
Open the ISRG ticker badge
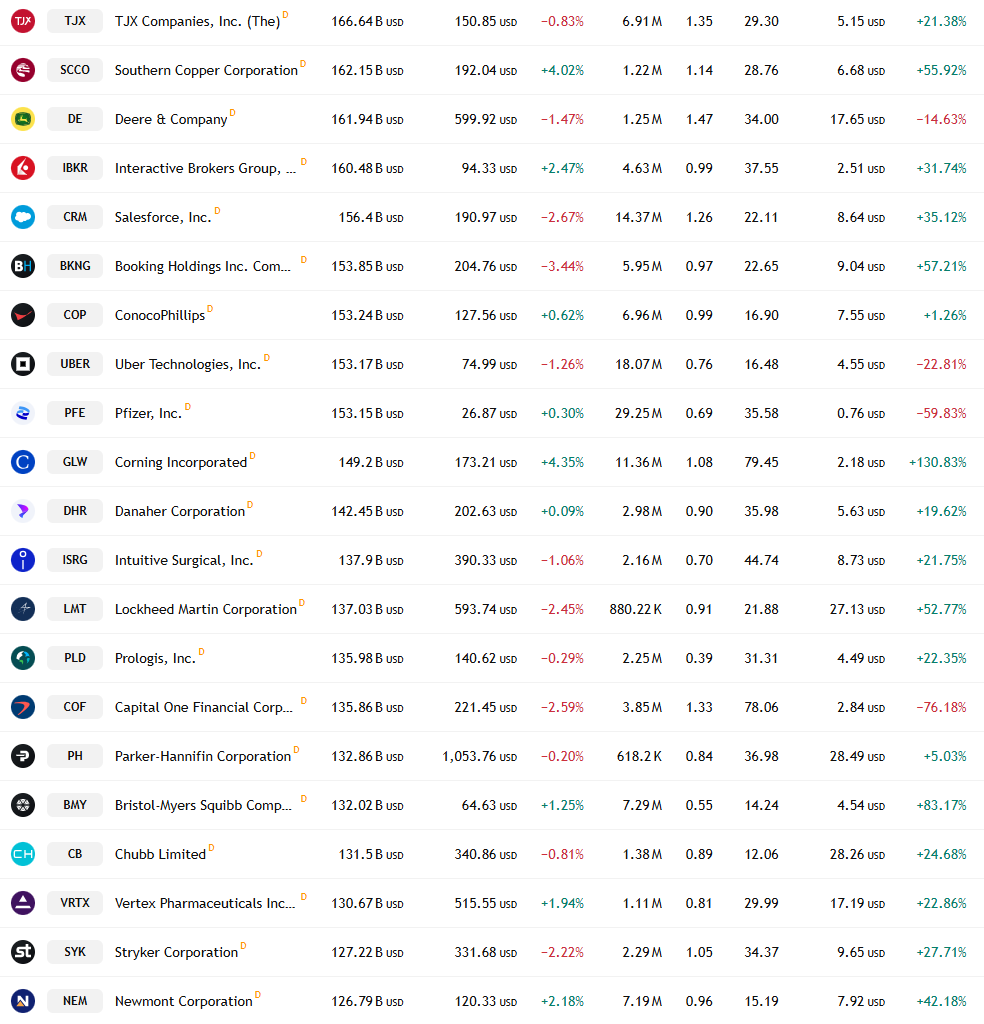pyautogui.click(x=75, y=560)
